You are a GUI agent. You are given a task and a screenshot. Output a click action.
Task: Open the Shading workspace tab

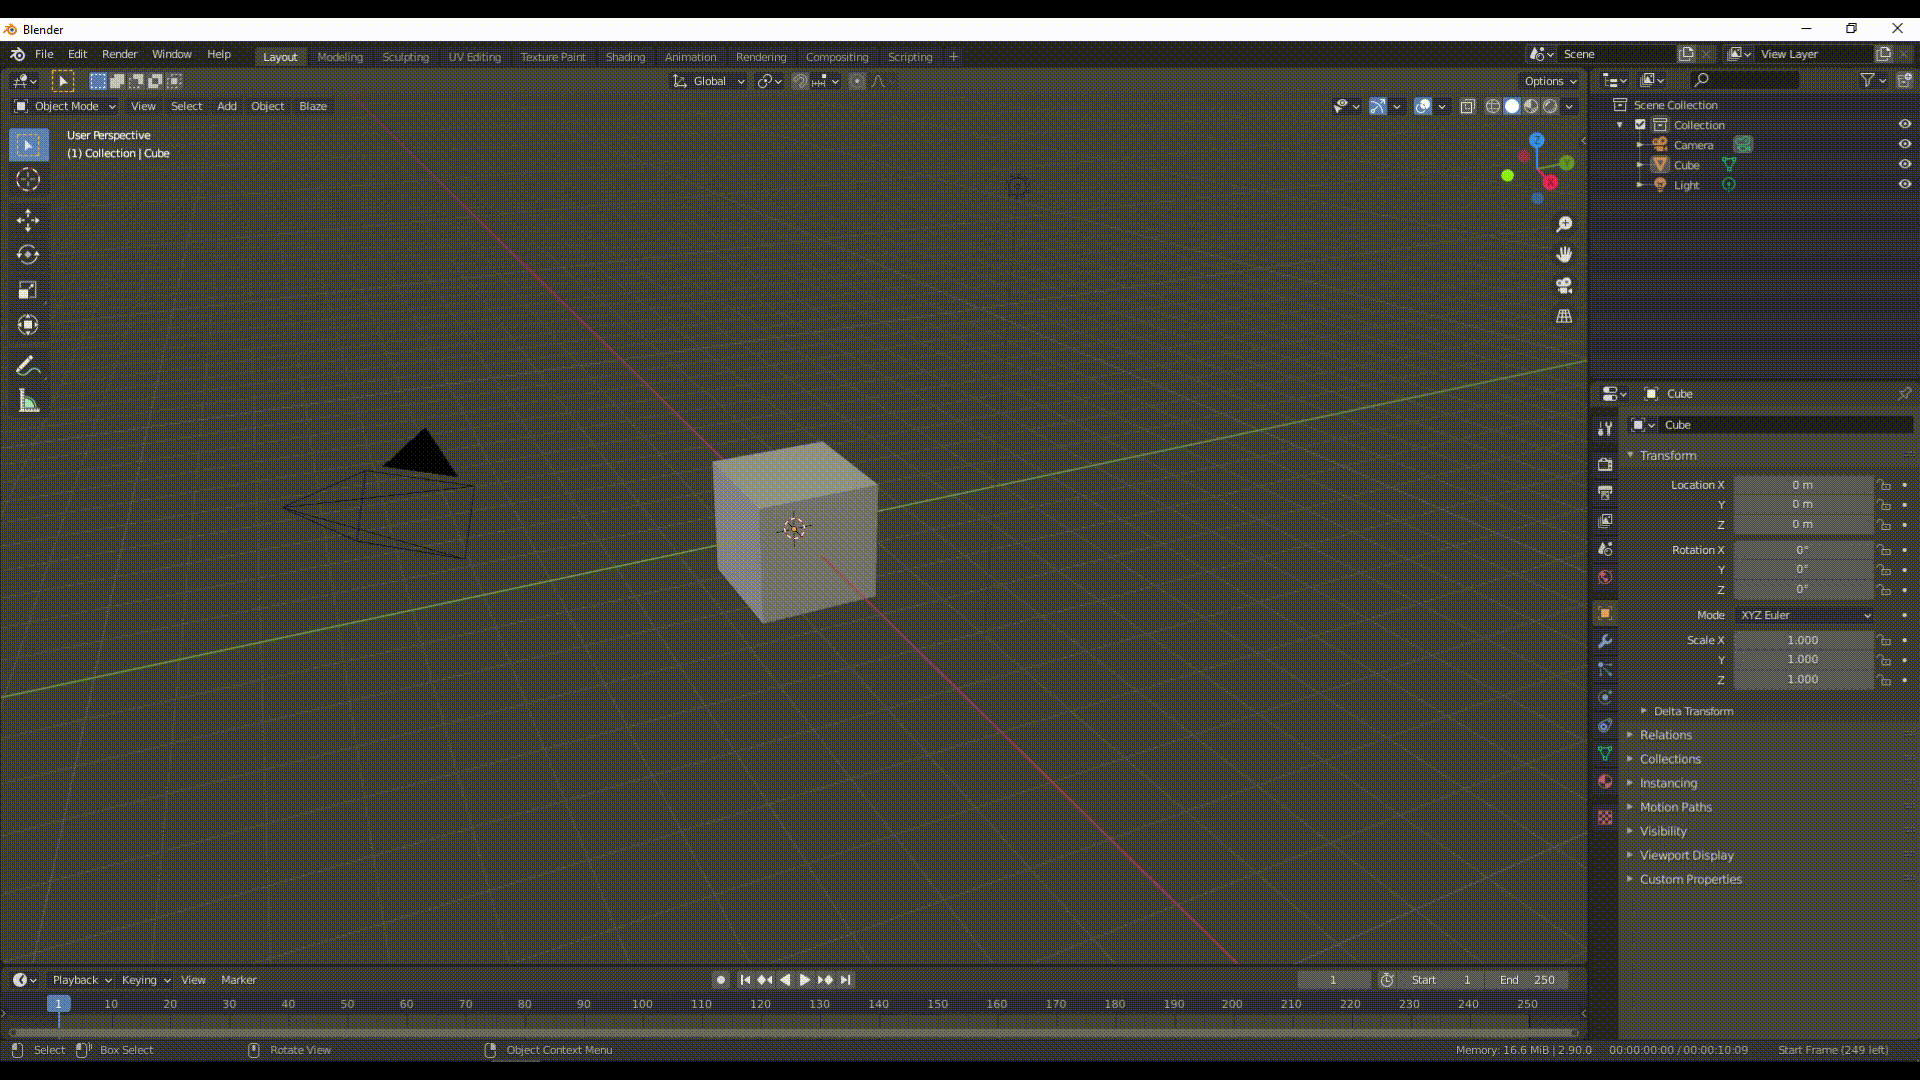click(x=625, y=57)
